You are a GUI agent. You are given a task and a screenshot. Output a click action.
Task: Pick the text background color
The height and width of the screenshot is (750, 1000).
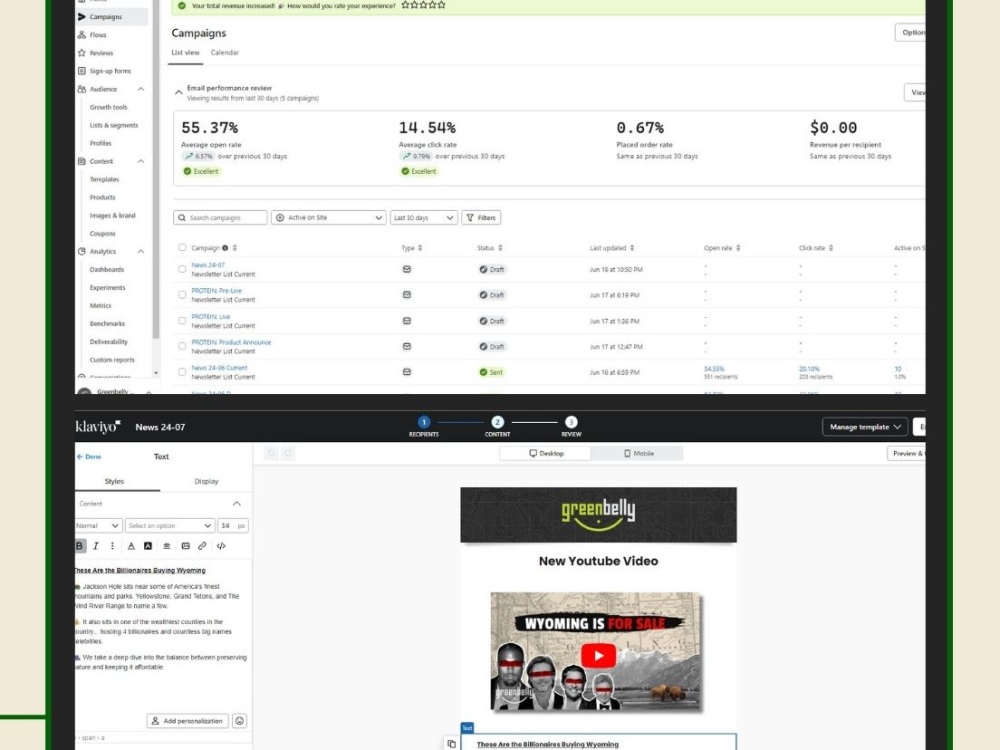pos(148,546)
